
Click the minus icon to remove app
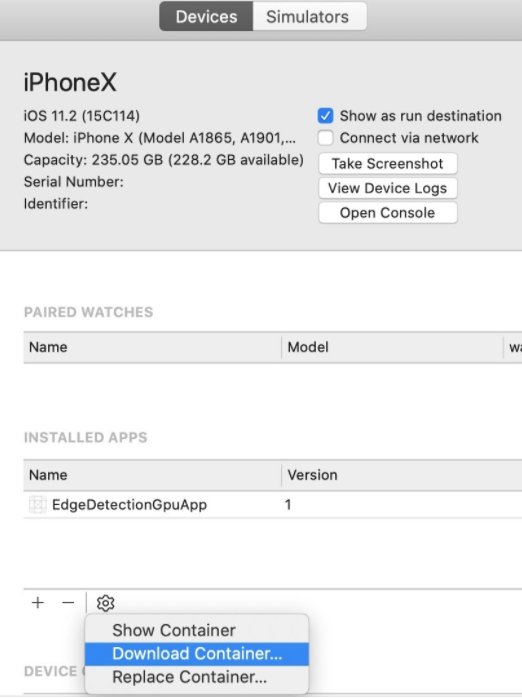(x=68, y=603)
